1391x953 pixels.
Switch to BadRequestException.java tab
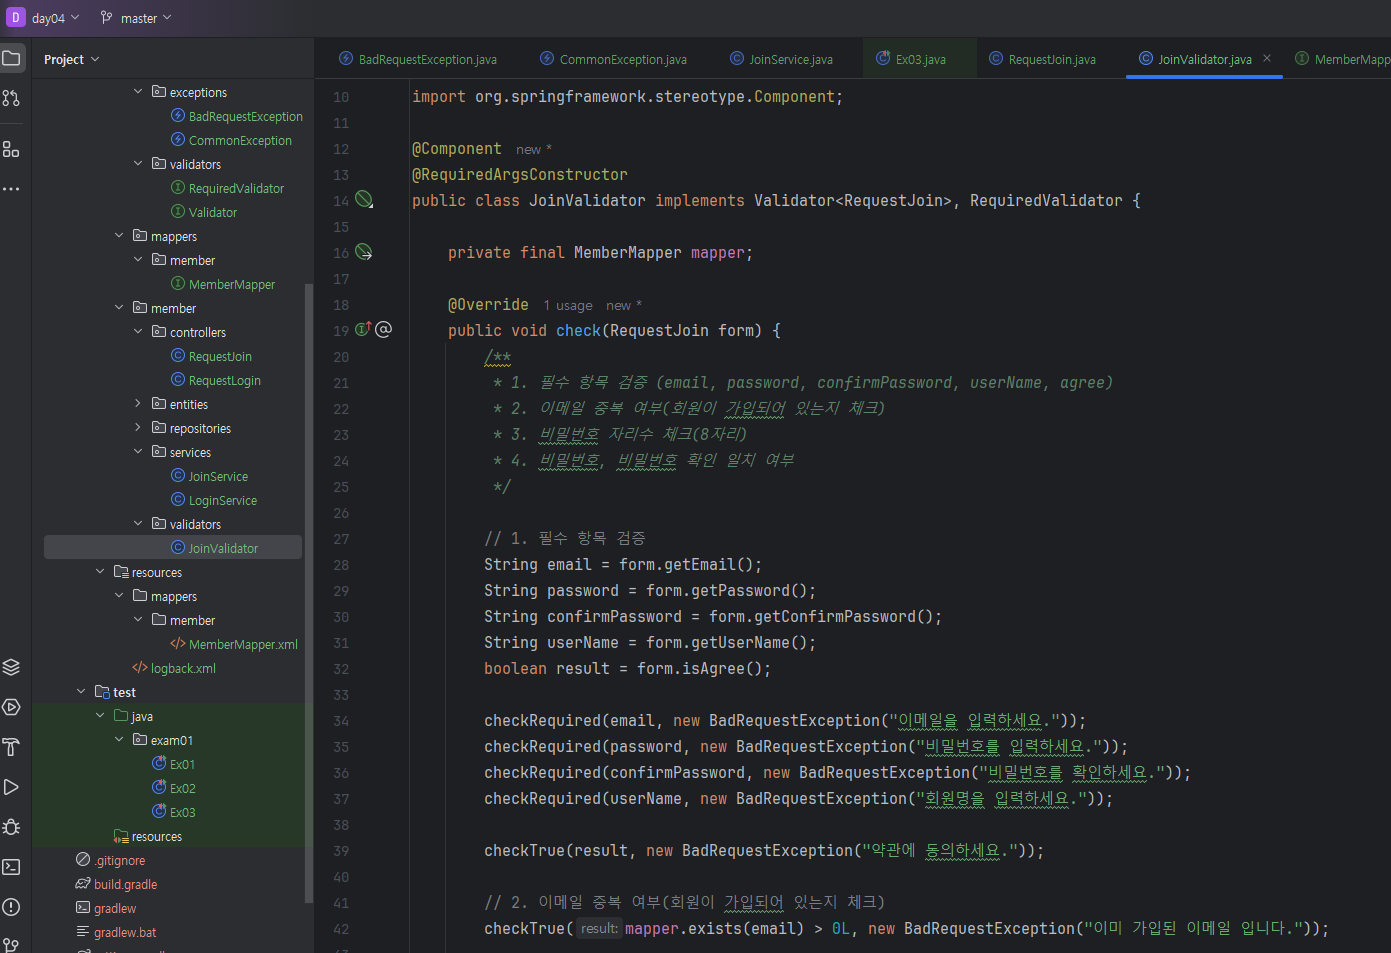418,59
